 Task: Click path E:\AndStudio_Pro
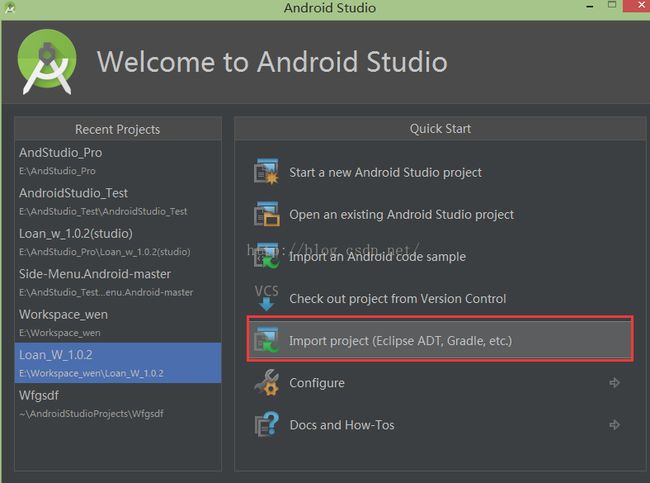[x=57, y=171]
